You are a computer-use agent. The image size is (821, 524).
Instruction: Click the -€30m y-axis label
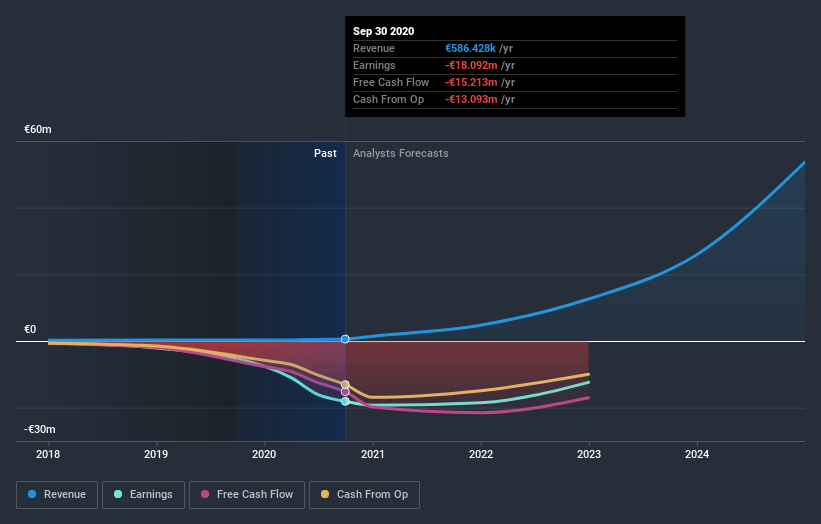(39, 429)
